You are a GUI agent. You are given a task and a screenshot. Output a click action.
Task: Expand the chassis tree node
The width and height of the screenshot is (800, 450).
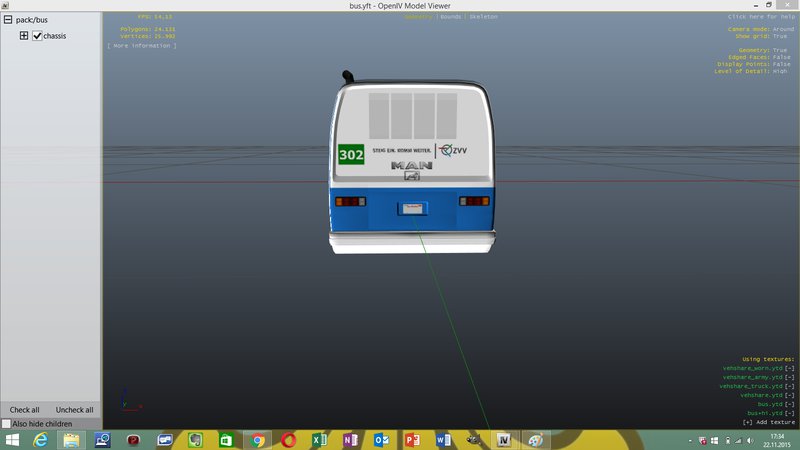[x=24, y=36]
